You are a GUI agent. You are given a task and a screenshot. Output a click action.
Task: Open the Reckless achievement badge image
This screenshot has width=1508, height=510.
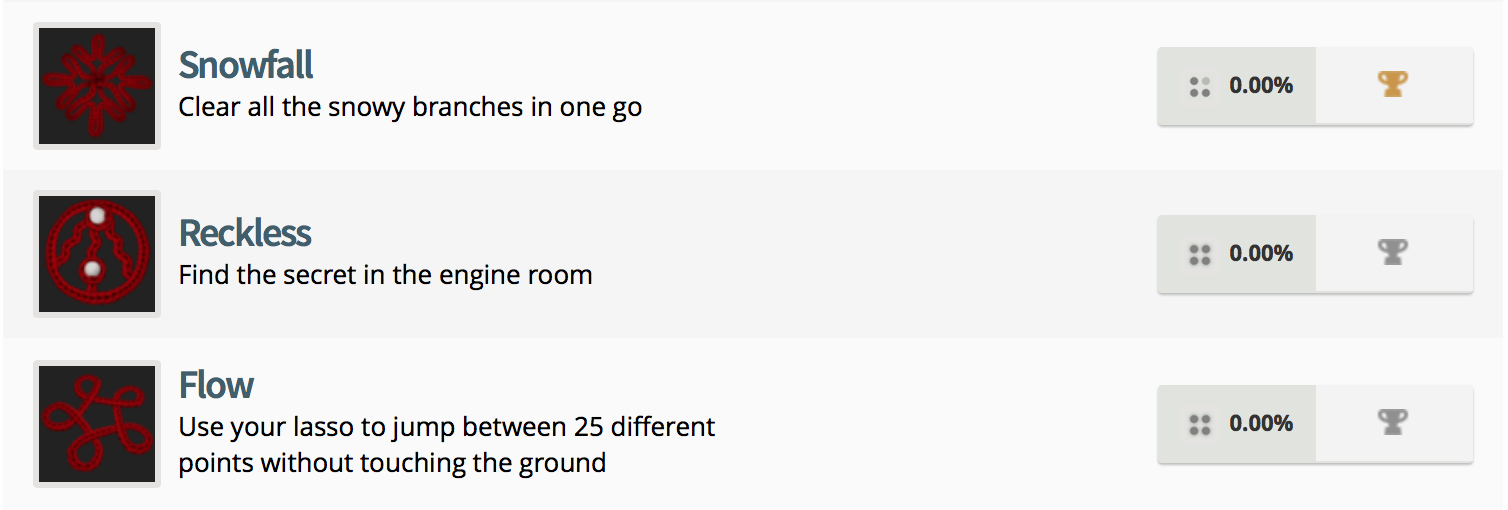(x=97, y=254)
